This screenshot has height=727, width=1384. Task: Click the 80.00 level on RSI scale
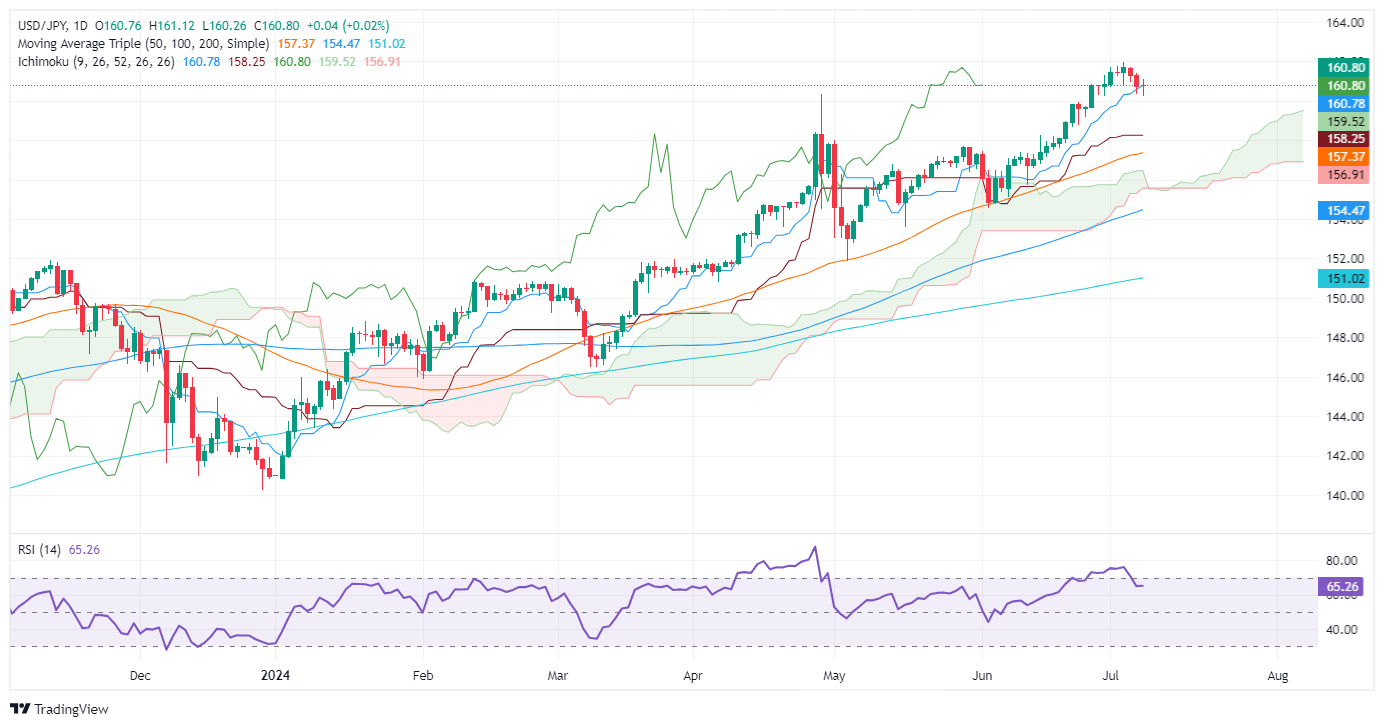1344,560
